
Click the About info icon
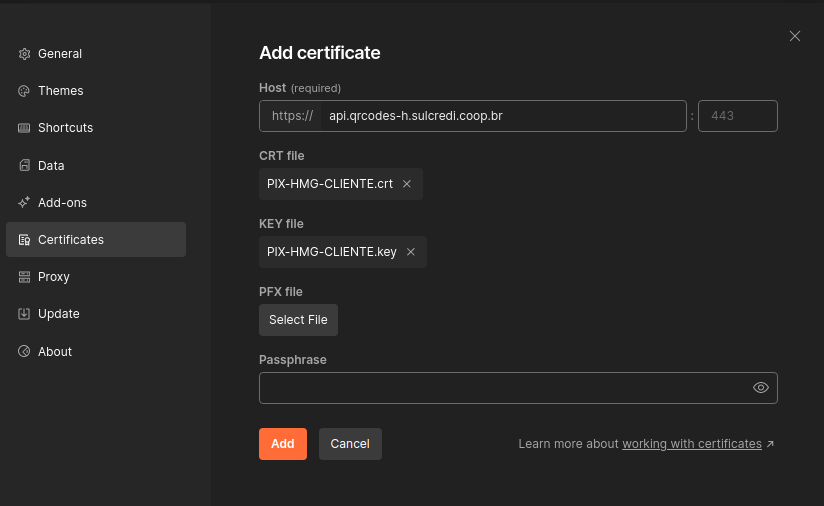click(24, 352)
